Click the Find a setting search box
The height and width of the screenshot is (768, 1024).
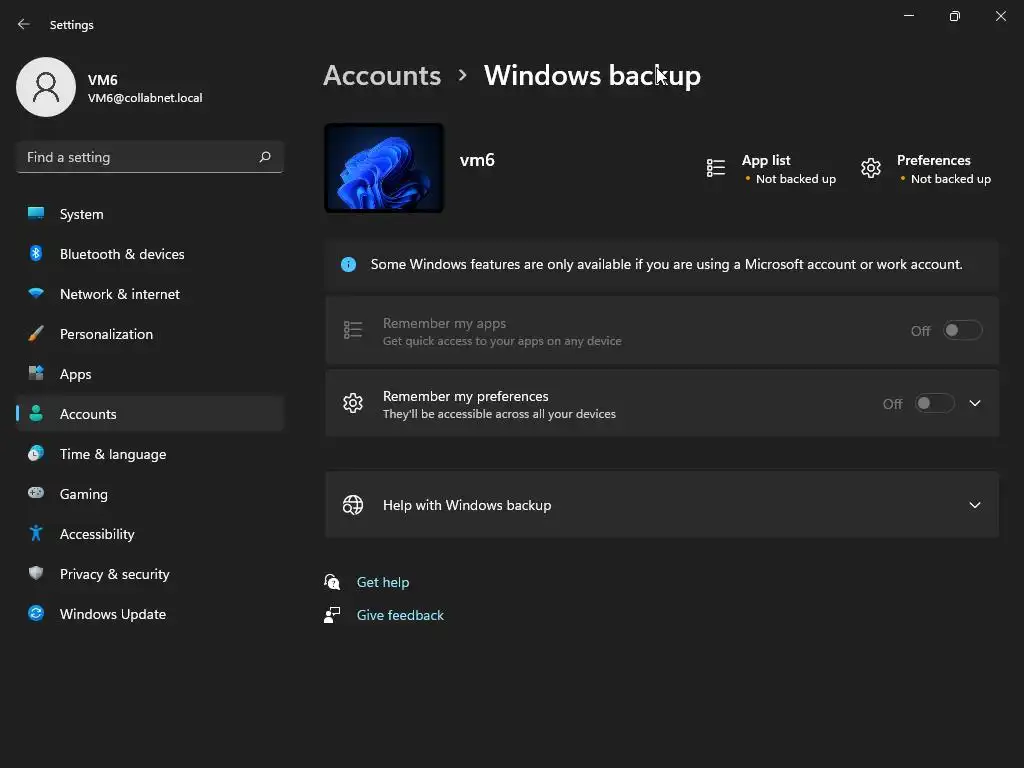[x=135, y=157]
